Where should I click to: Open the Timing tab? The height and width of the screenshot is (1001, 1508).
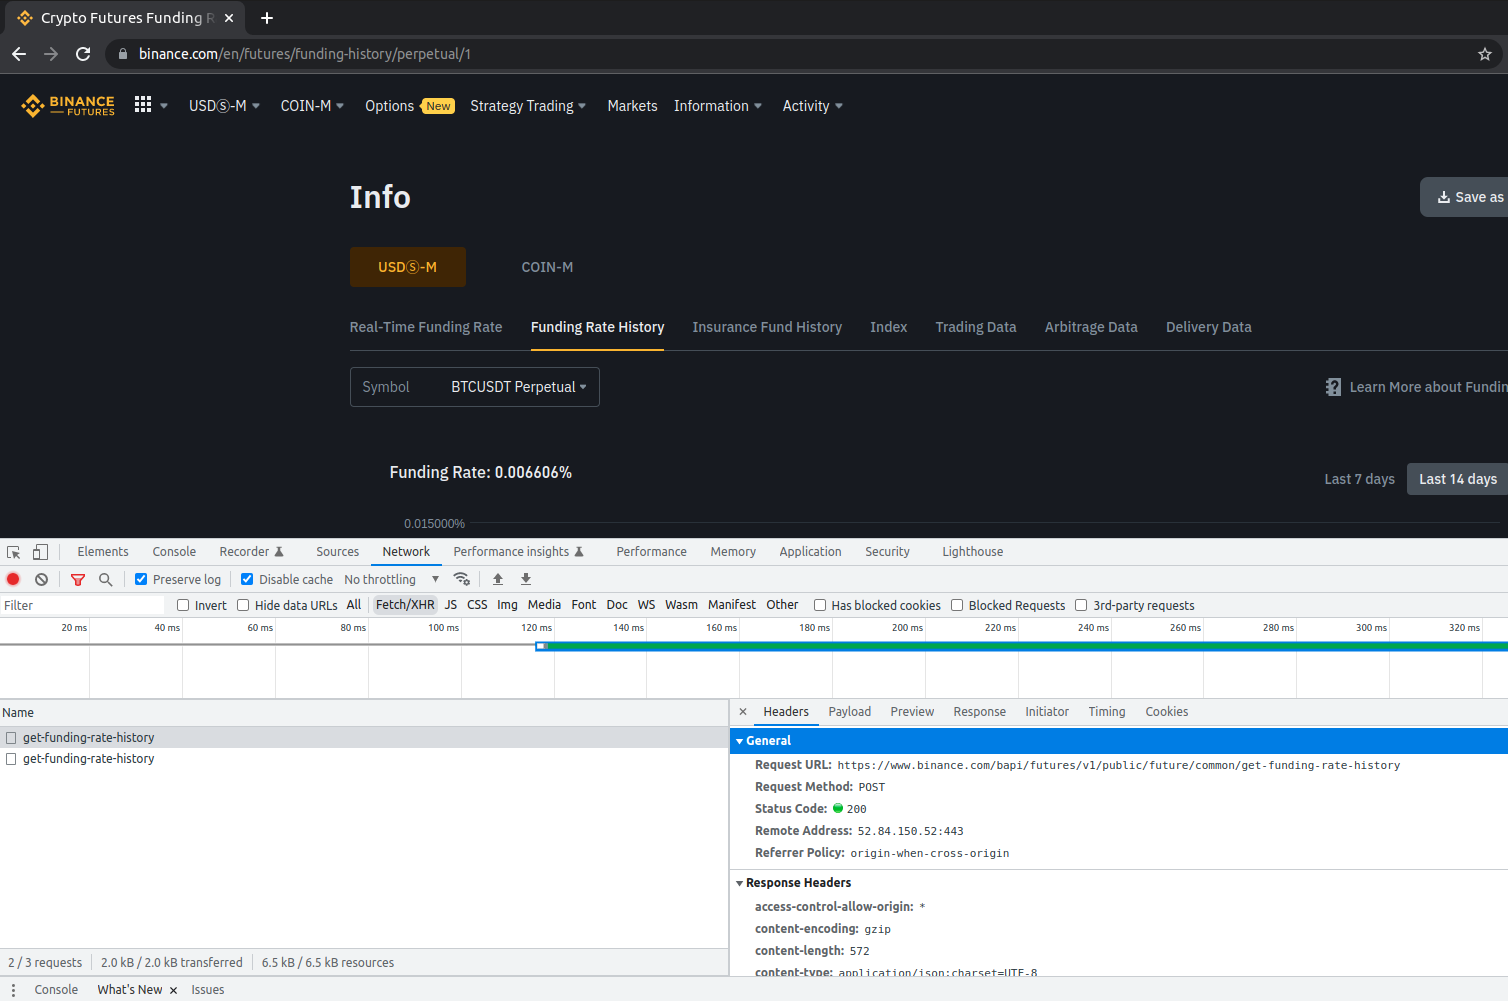(x=1107, y=712)
